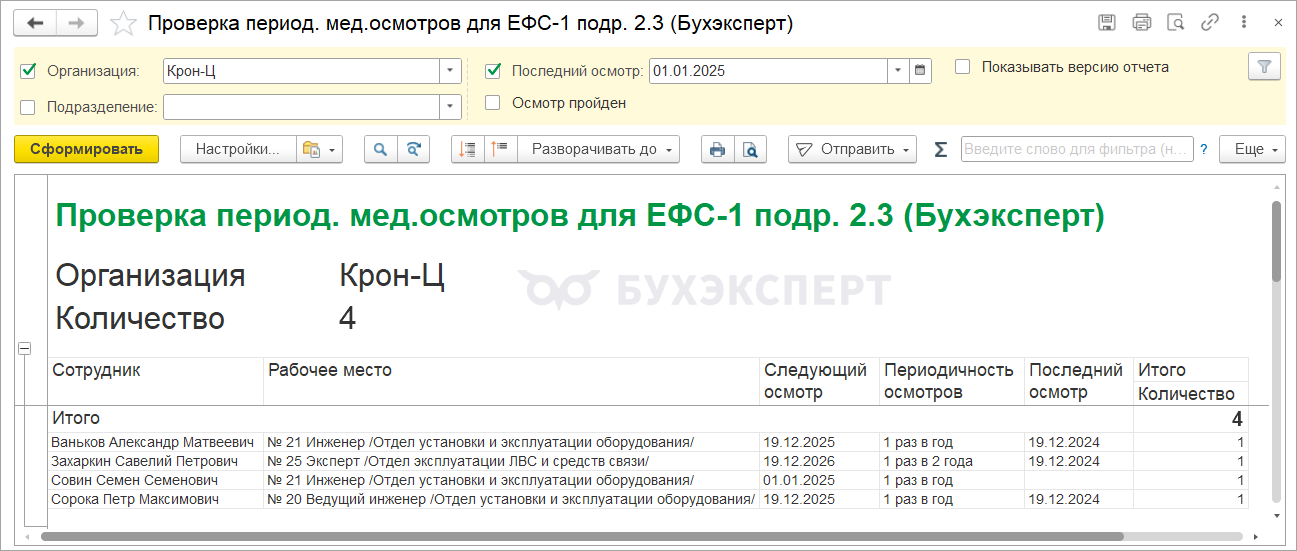Viewport: 1297px width, 551px height.
Task: Open the Подразделение dropdown list
Action: pyautogui.click(x=450, y=107)
